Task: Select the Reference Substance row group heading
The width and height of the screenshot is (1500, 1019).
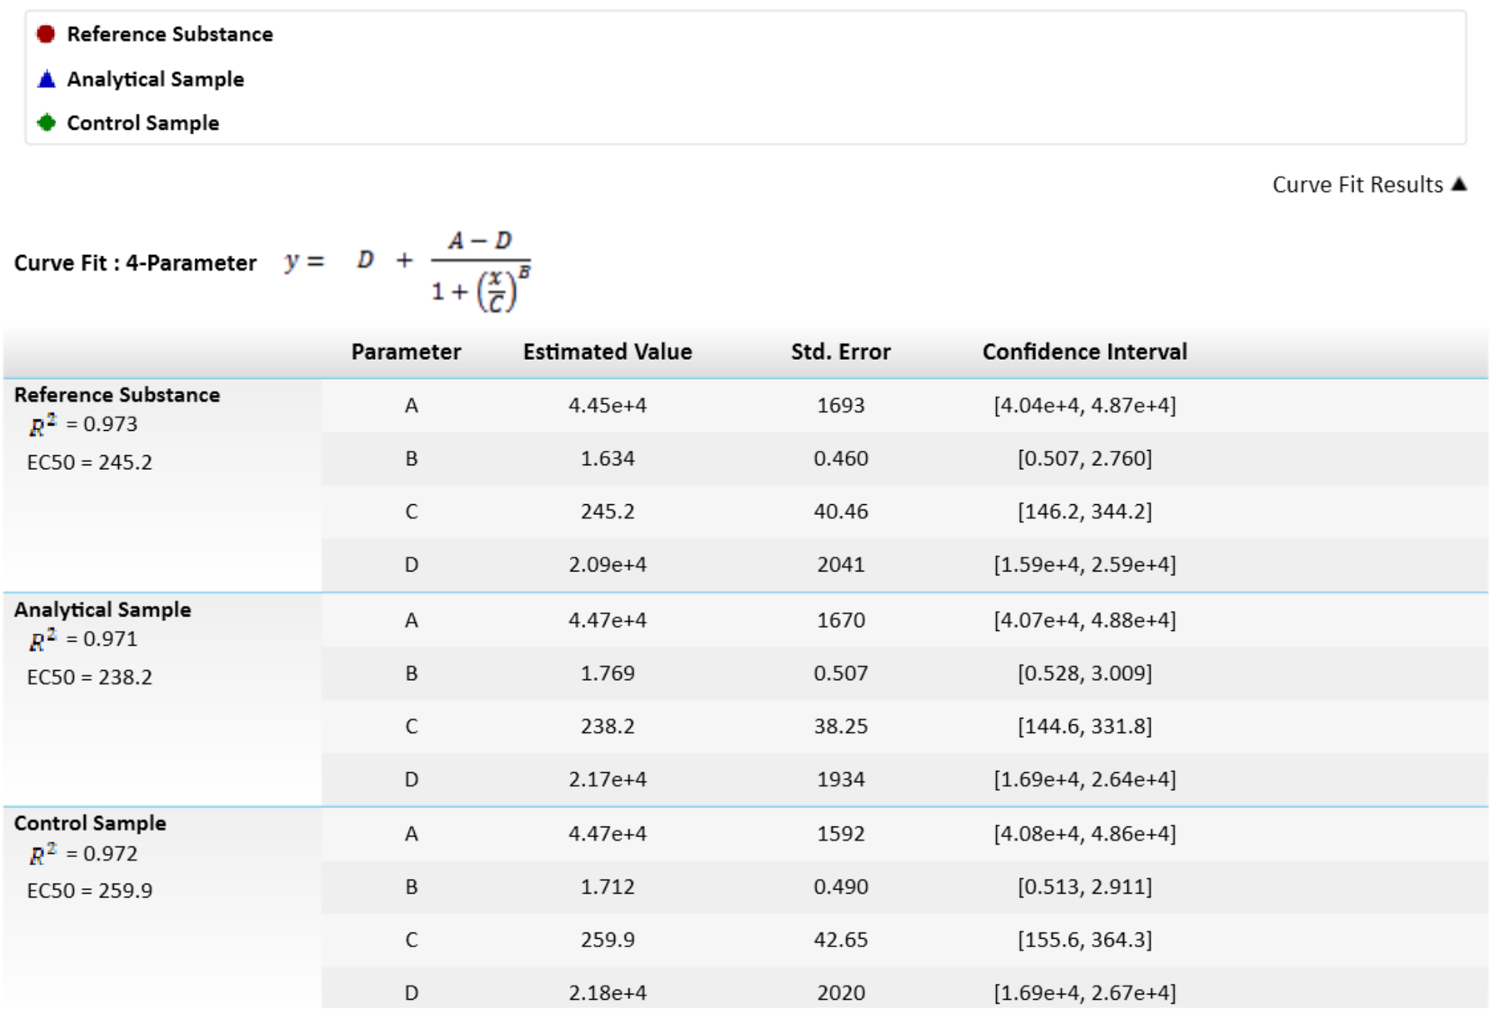Action: 117,395
